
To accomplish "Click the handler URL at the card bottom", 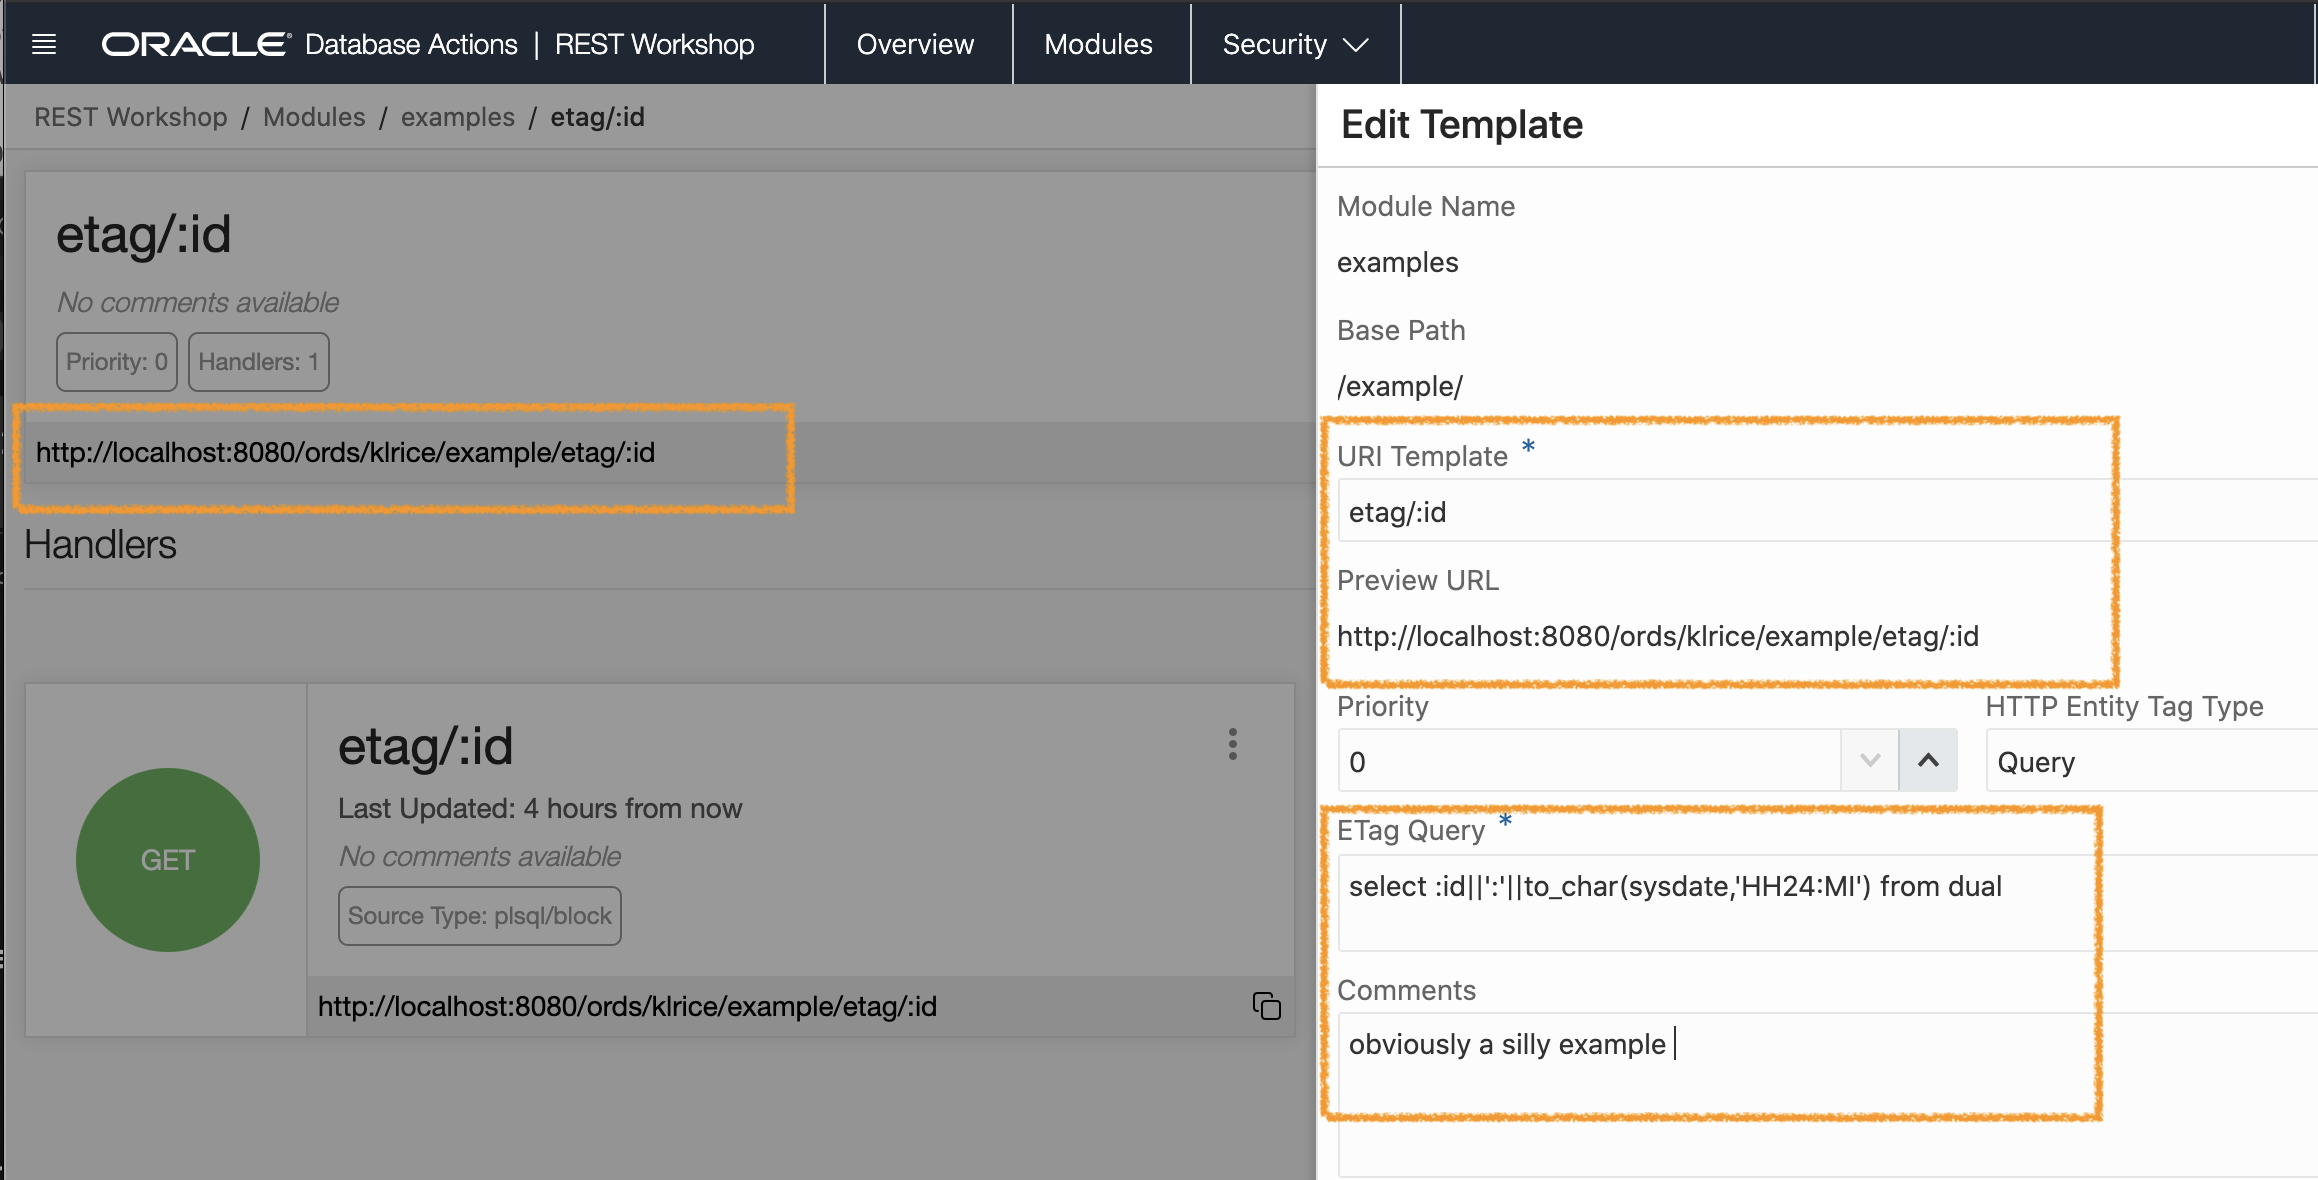I will (x=627, y=1007).
